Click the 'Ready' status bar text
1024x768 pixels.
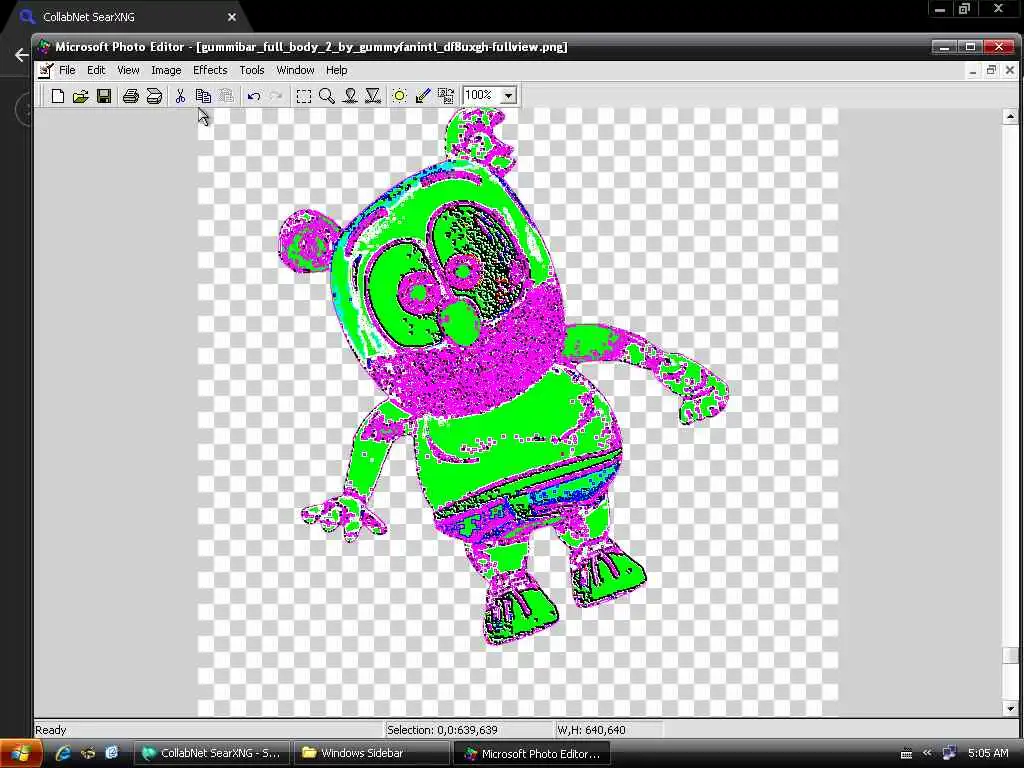51,730
